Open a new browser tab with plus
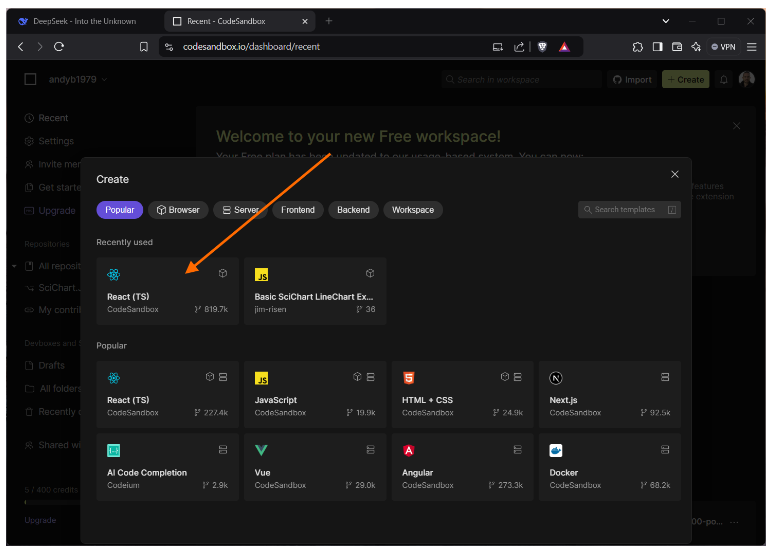This screenshot has width=772, height=552. tap(329, 21)
